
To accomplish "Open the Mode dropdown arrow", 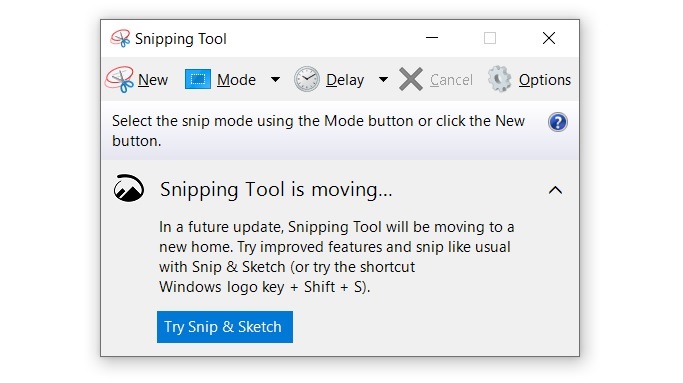I will pyautogui.click(x=275, y=79).
